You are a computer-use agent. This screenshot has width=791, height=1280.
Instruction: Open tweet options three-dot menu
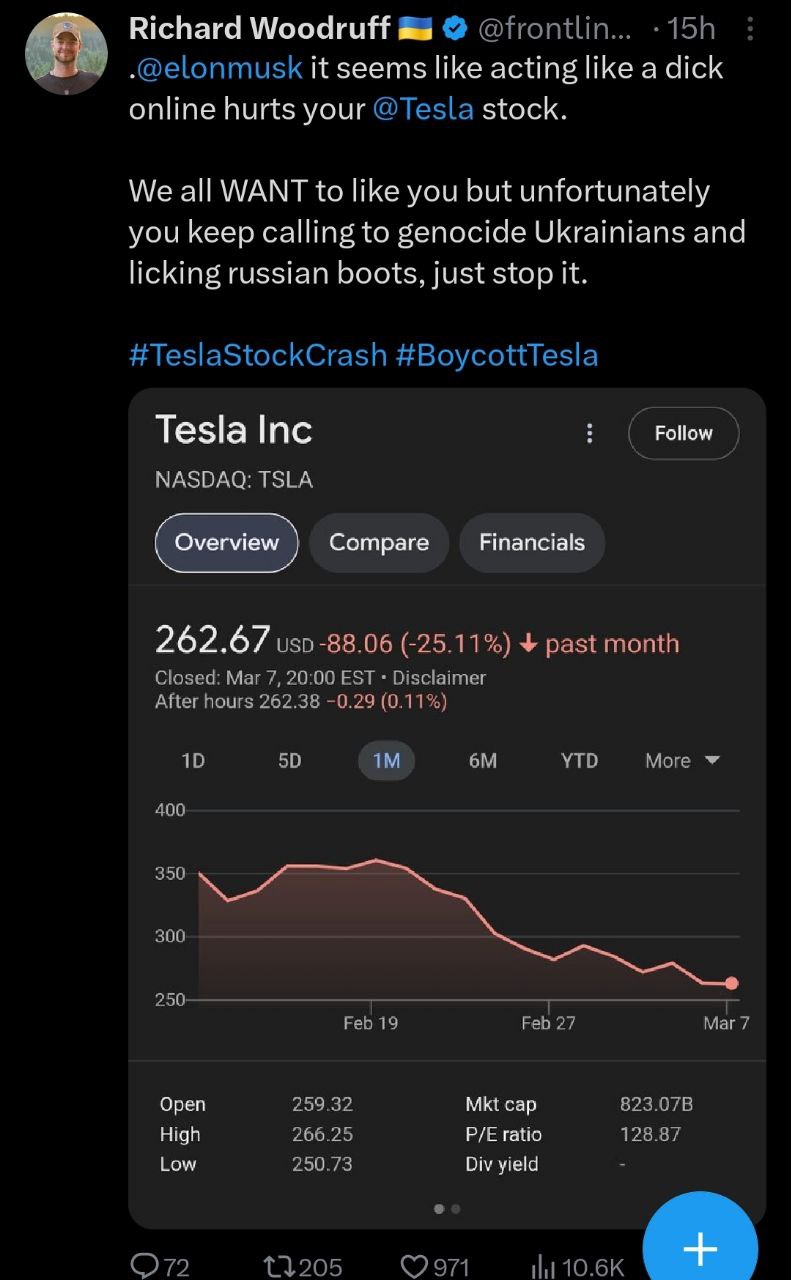[x=751, y=29]
